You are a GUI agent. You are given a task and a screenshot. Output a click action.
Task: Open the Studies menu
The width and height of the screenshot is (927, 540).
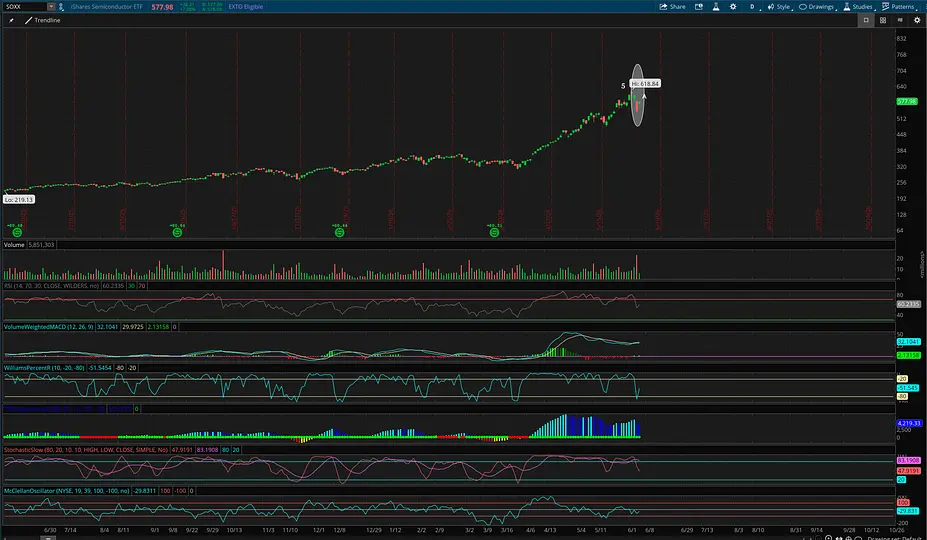[x=859, y=7]
